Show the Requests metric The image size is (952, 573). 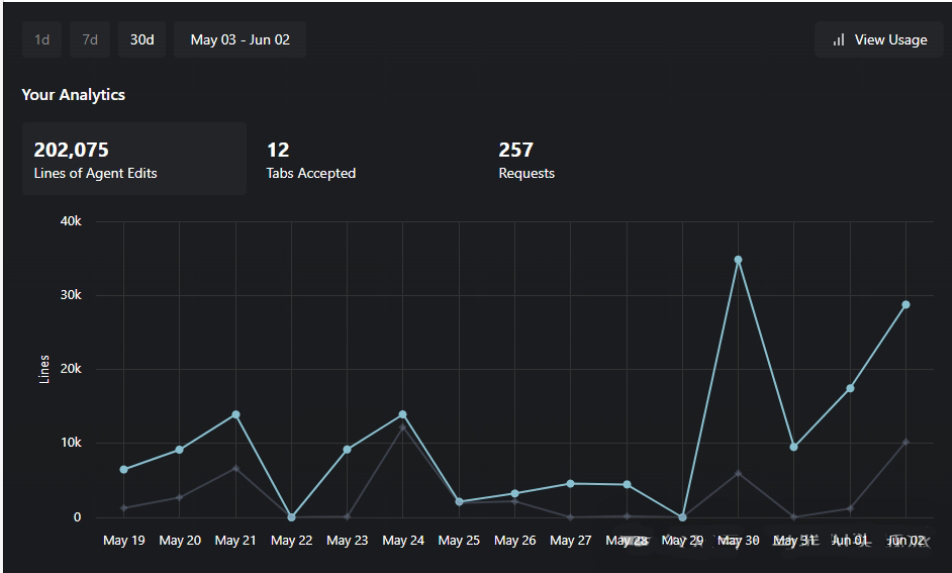(526, 159)
